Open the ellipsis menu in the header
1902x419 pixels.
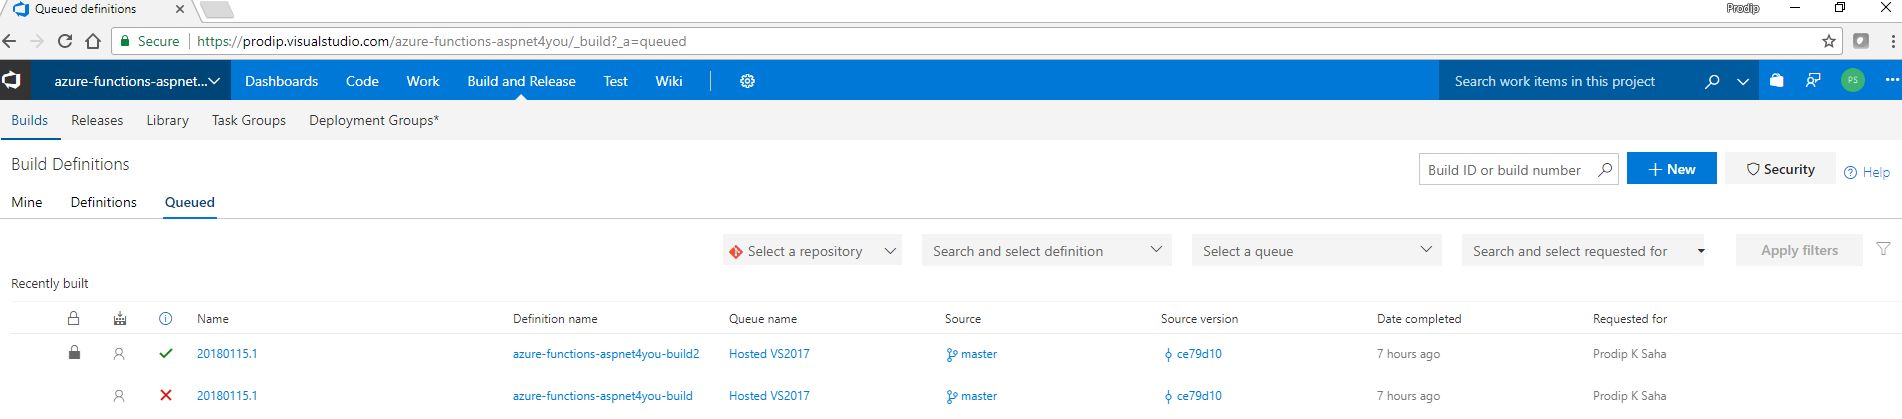[1891, 80]
